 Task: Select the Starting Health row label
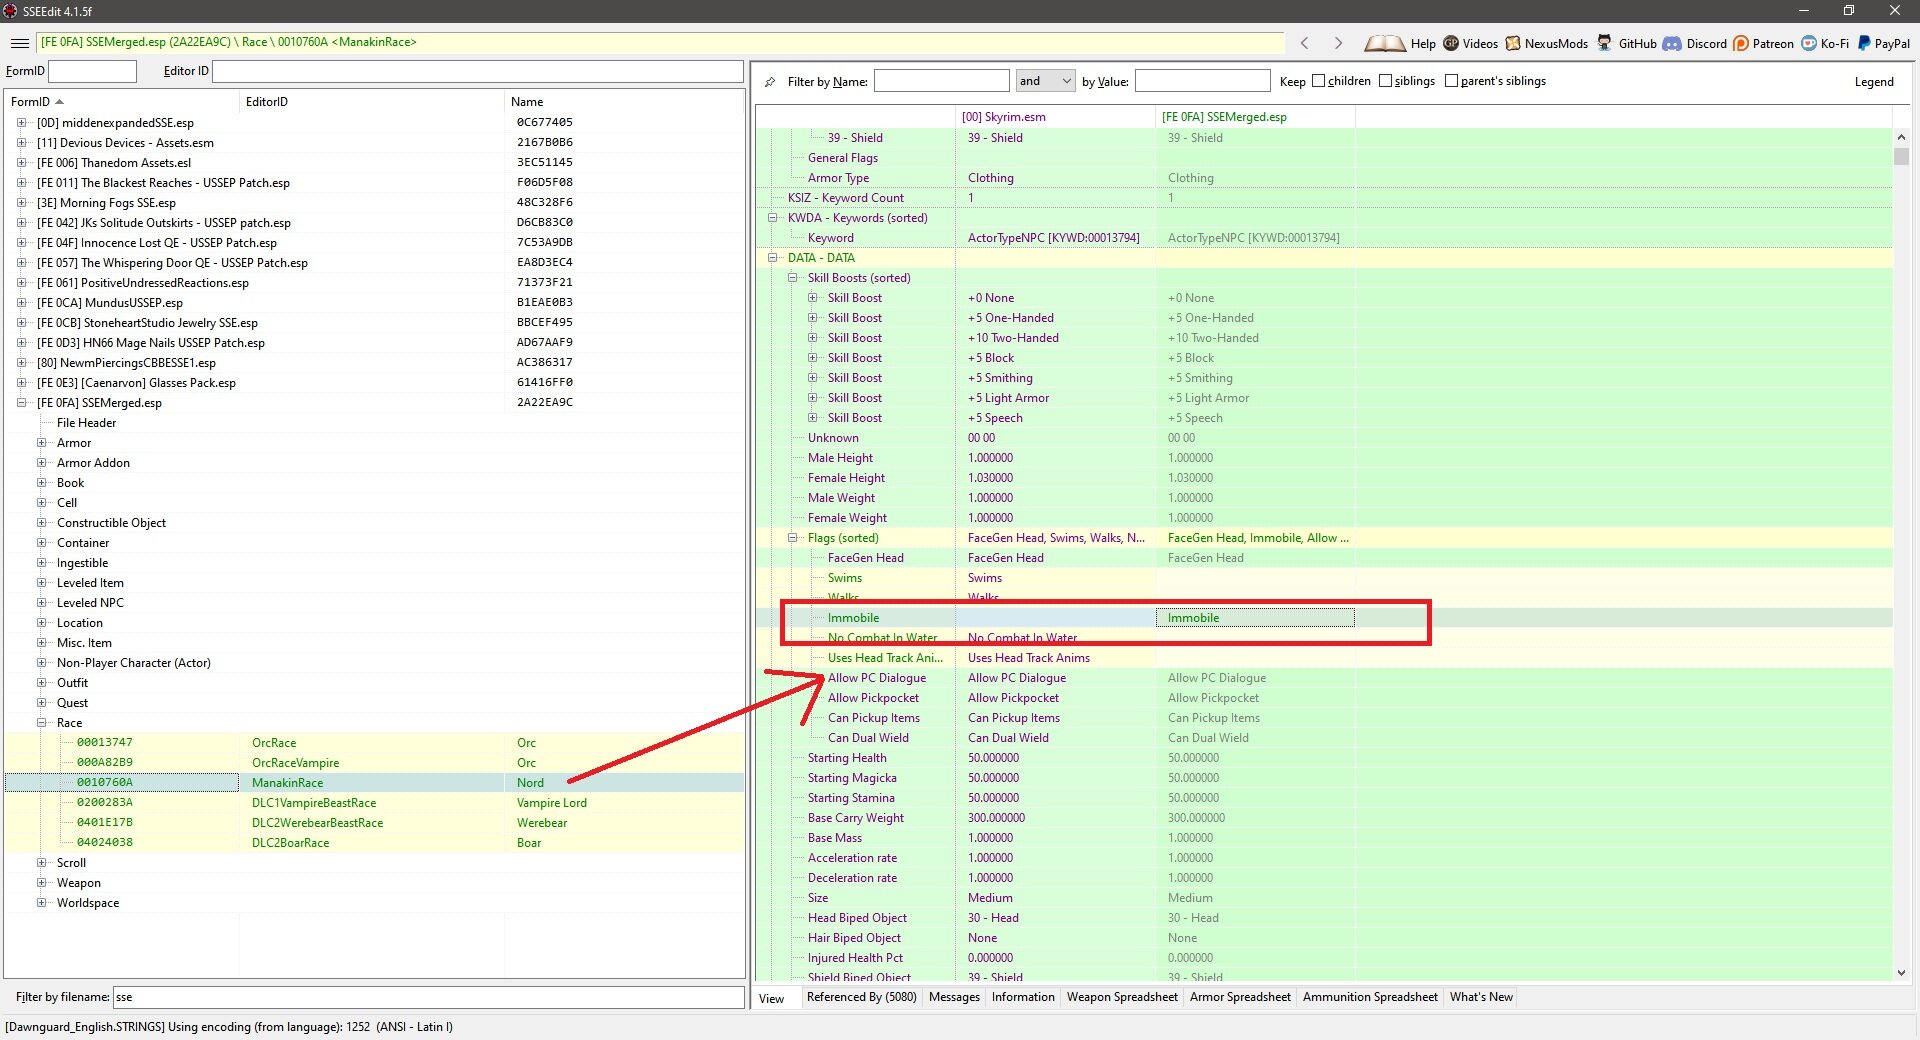click(x=846, y=758)
